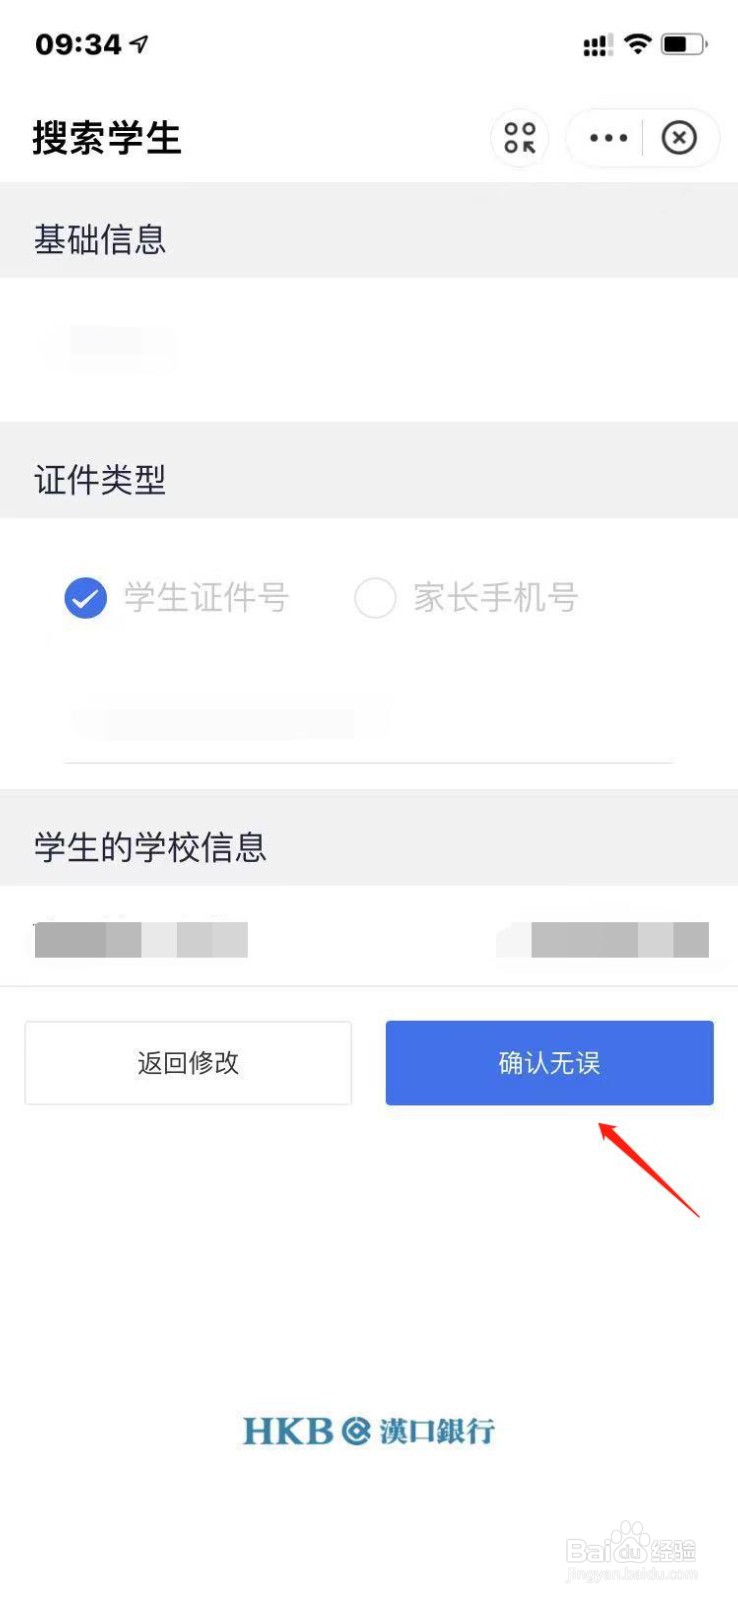Tap the 证件类型 section header
This screenshot has width=738, height=1600.
click(100, 480)
